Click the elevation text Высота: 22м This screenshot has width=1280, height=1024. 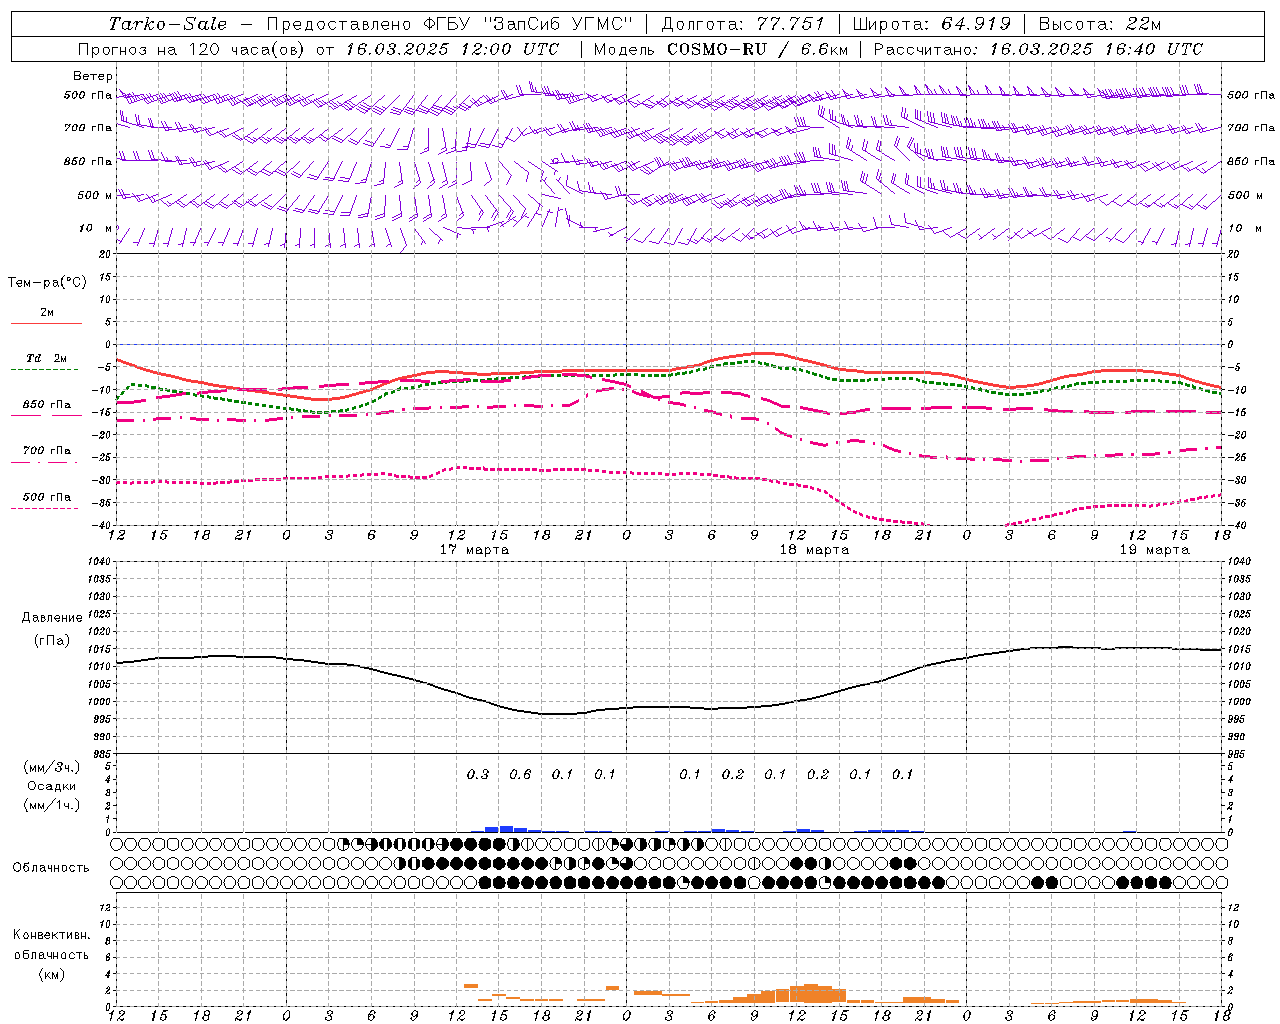click(x=1100, y=24)
